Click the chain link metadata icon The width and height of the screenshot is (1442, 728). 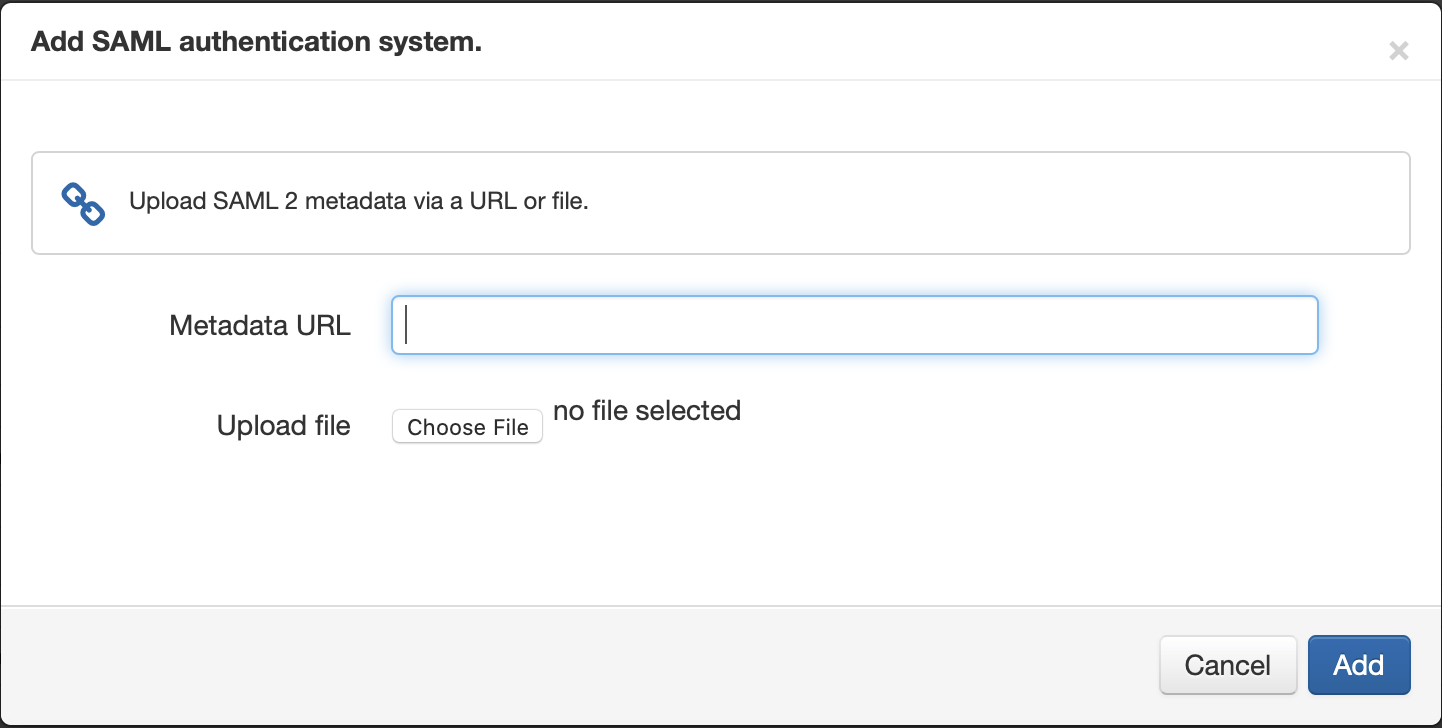tap(82, 201)
